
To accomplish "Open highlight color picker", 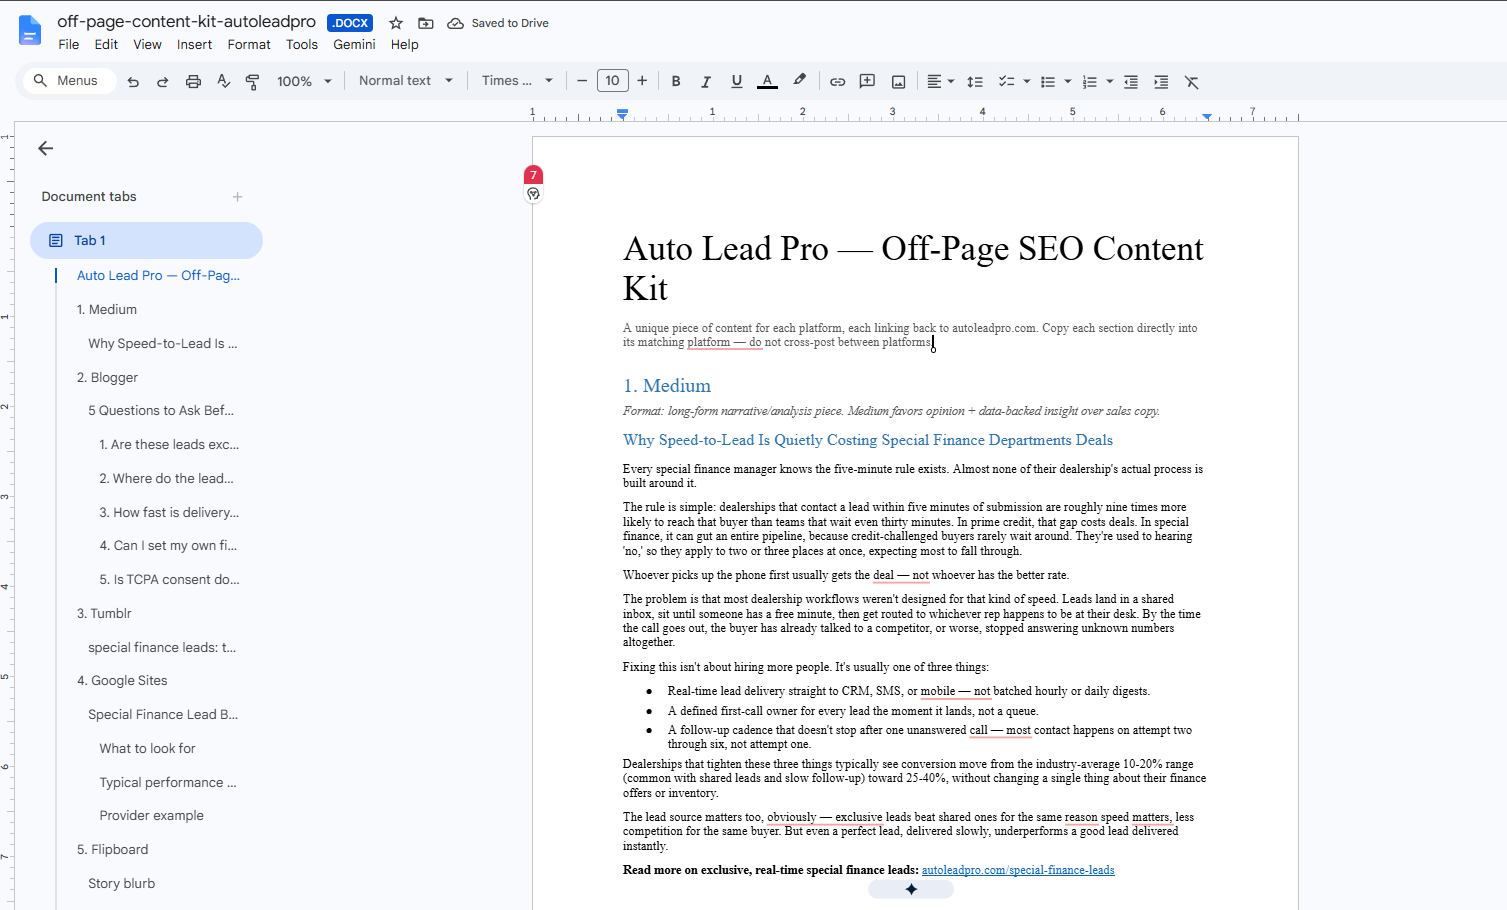I will click(x=799, y=81).
